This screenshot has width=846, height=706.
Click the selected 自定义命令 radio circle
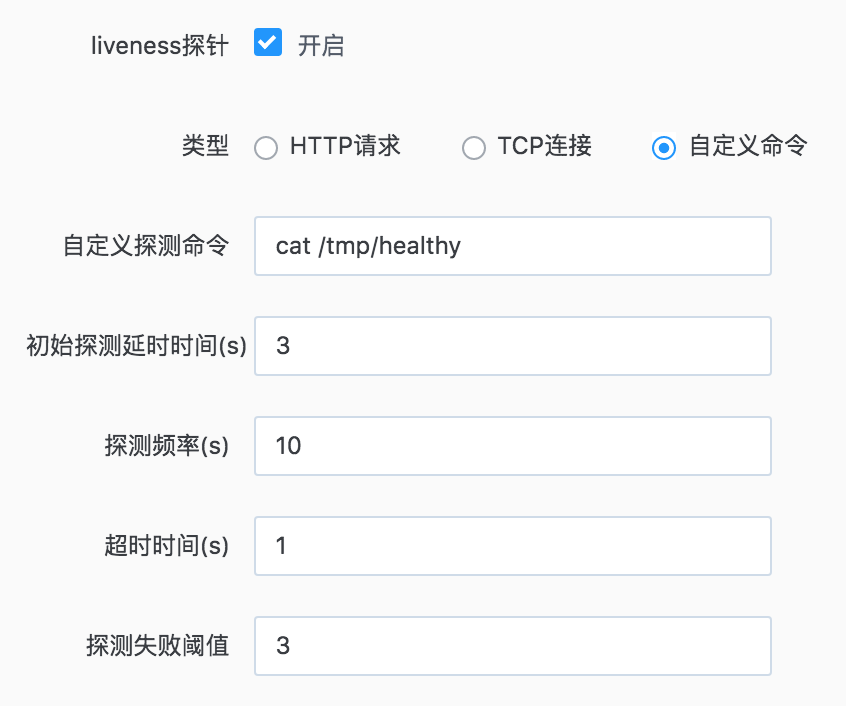(663, 147)
